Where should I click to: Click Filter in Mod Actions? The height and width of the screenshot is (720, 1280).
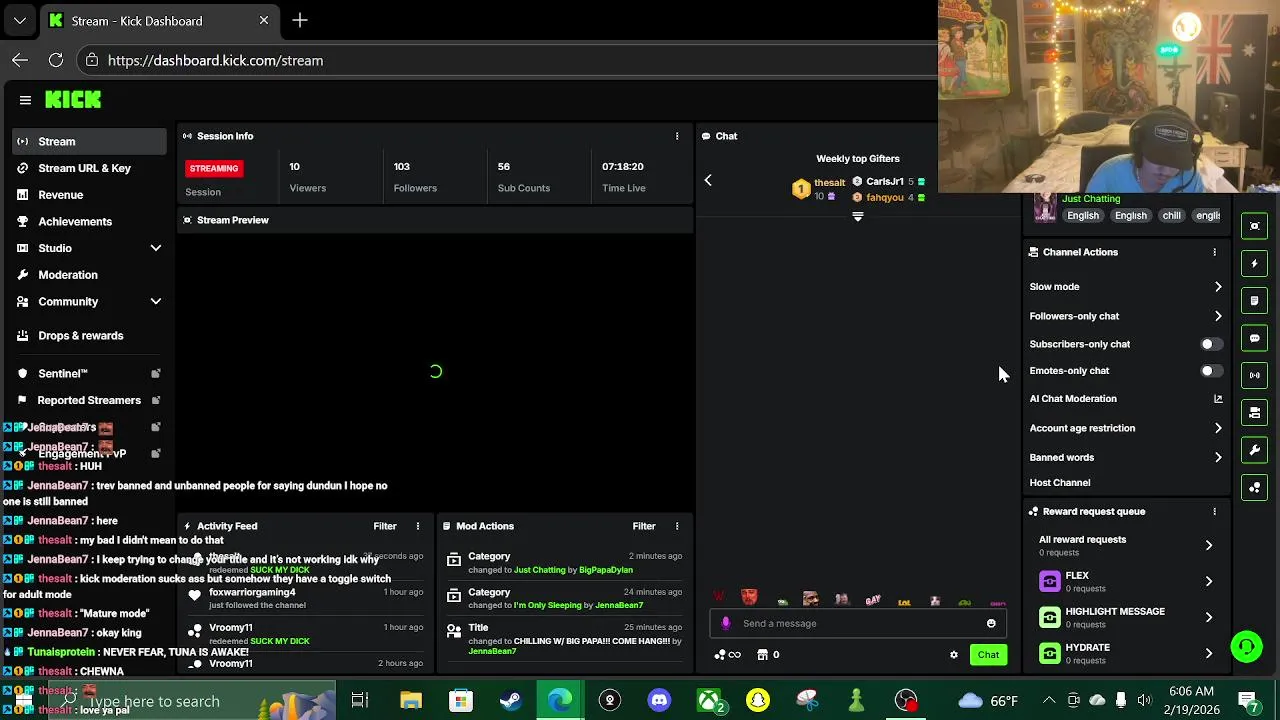(644, 526)
